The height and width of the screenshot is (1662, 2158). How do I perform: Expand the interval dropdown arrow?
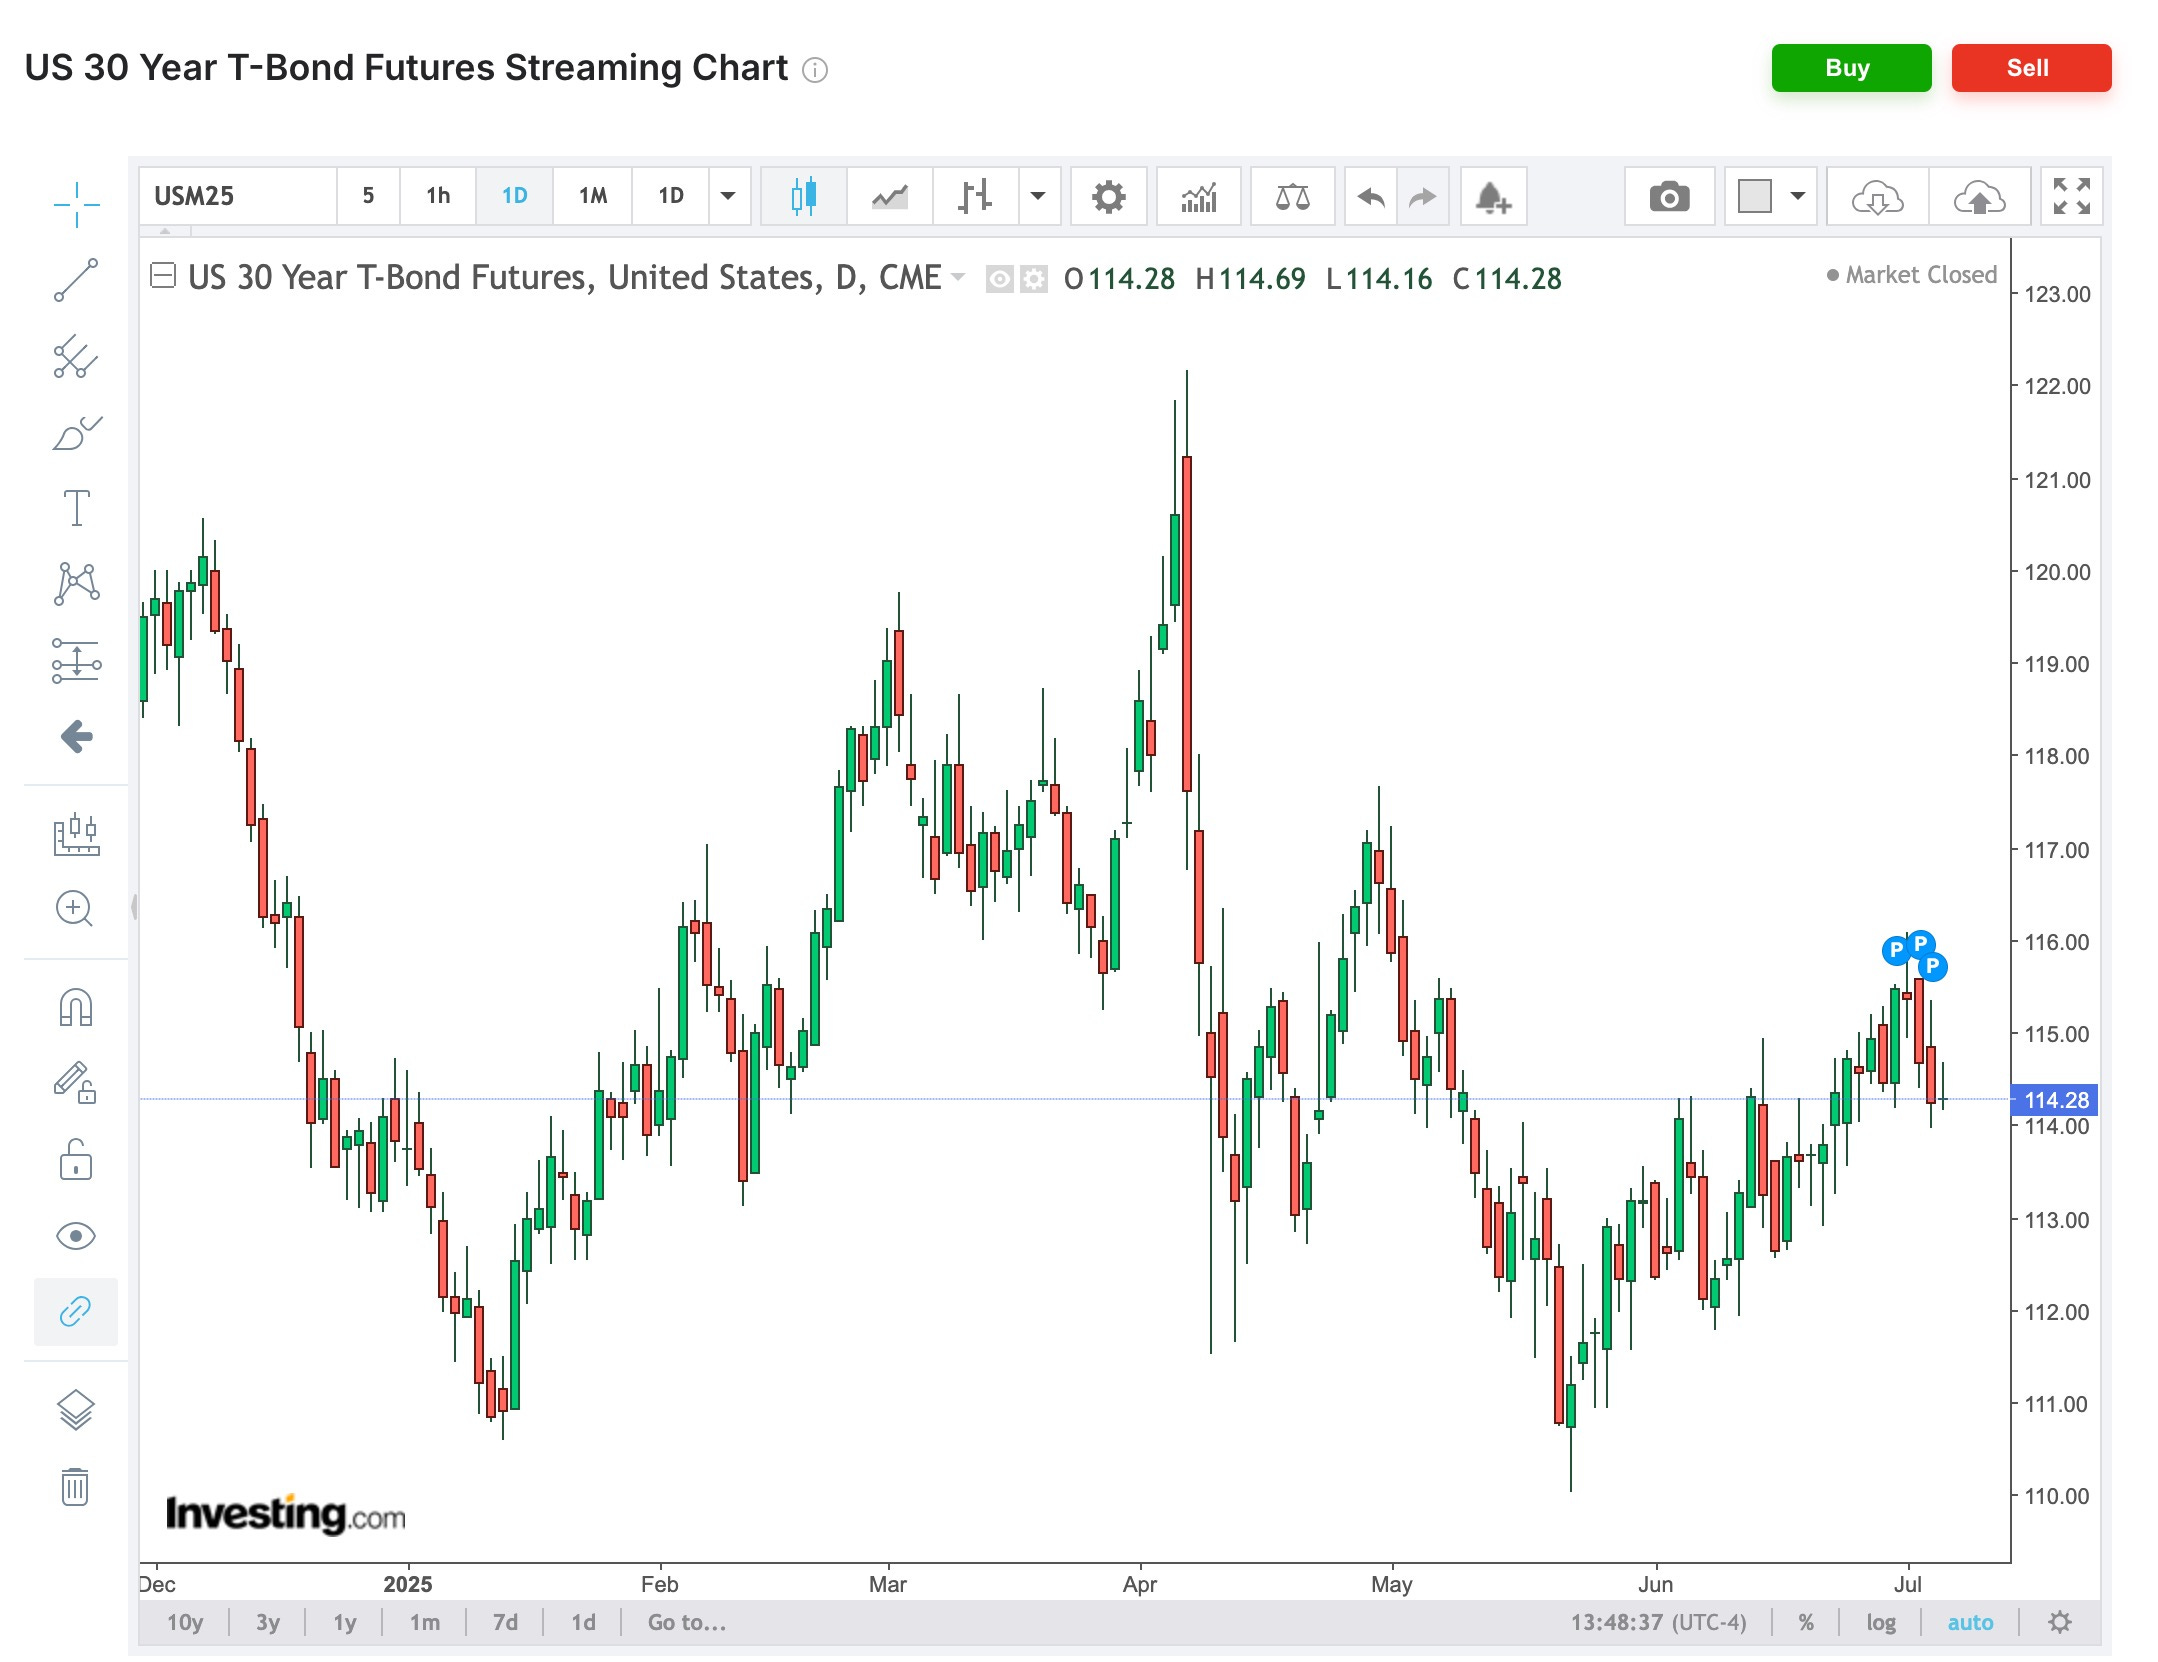[x=729, y=196]
